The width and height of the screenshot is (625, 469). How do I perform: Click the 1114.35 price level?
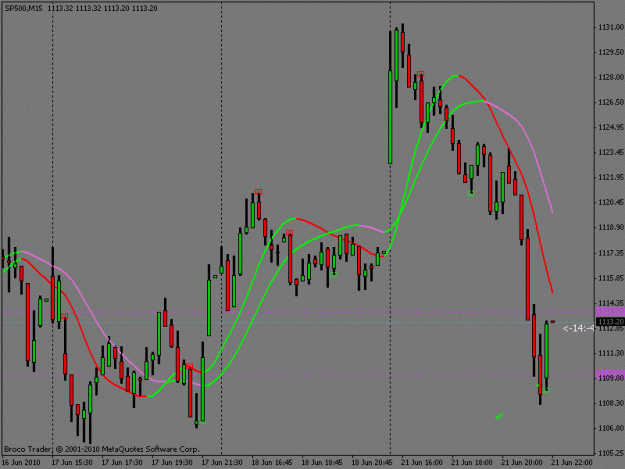point(610,303)
